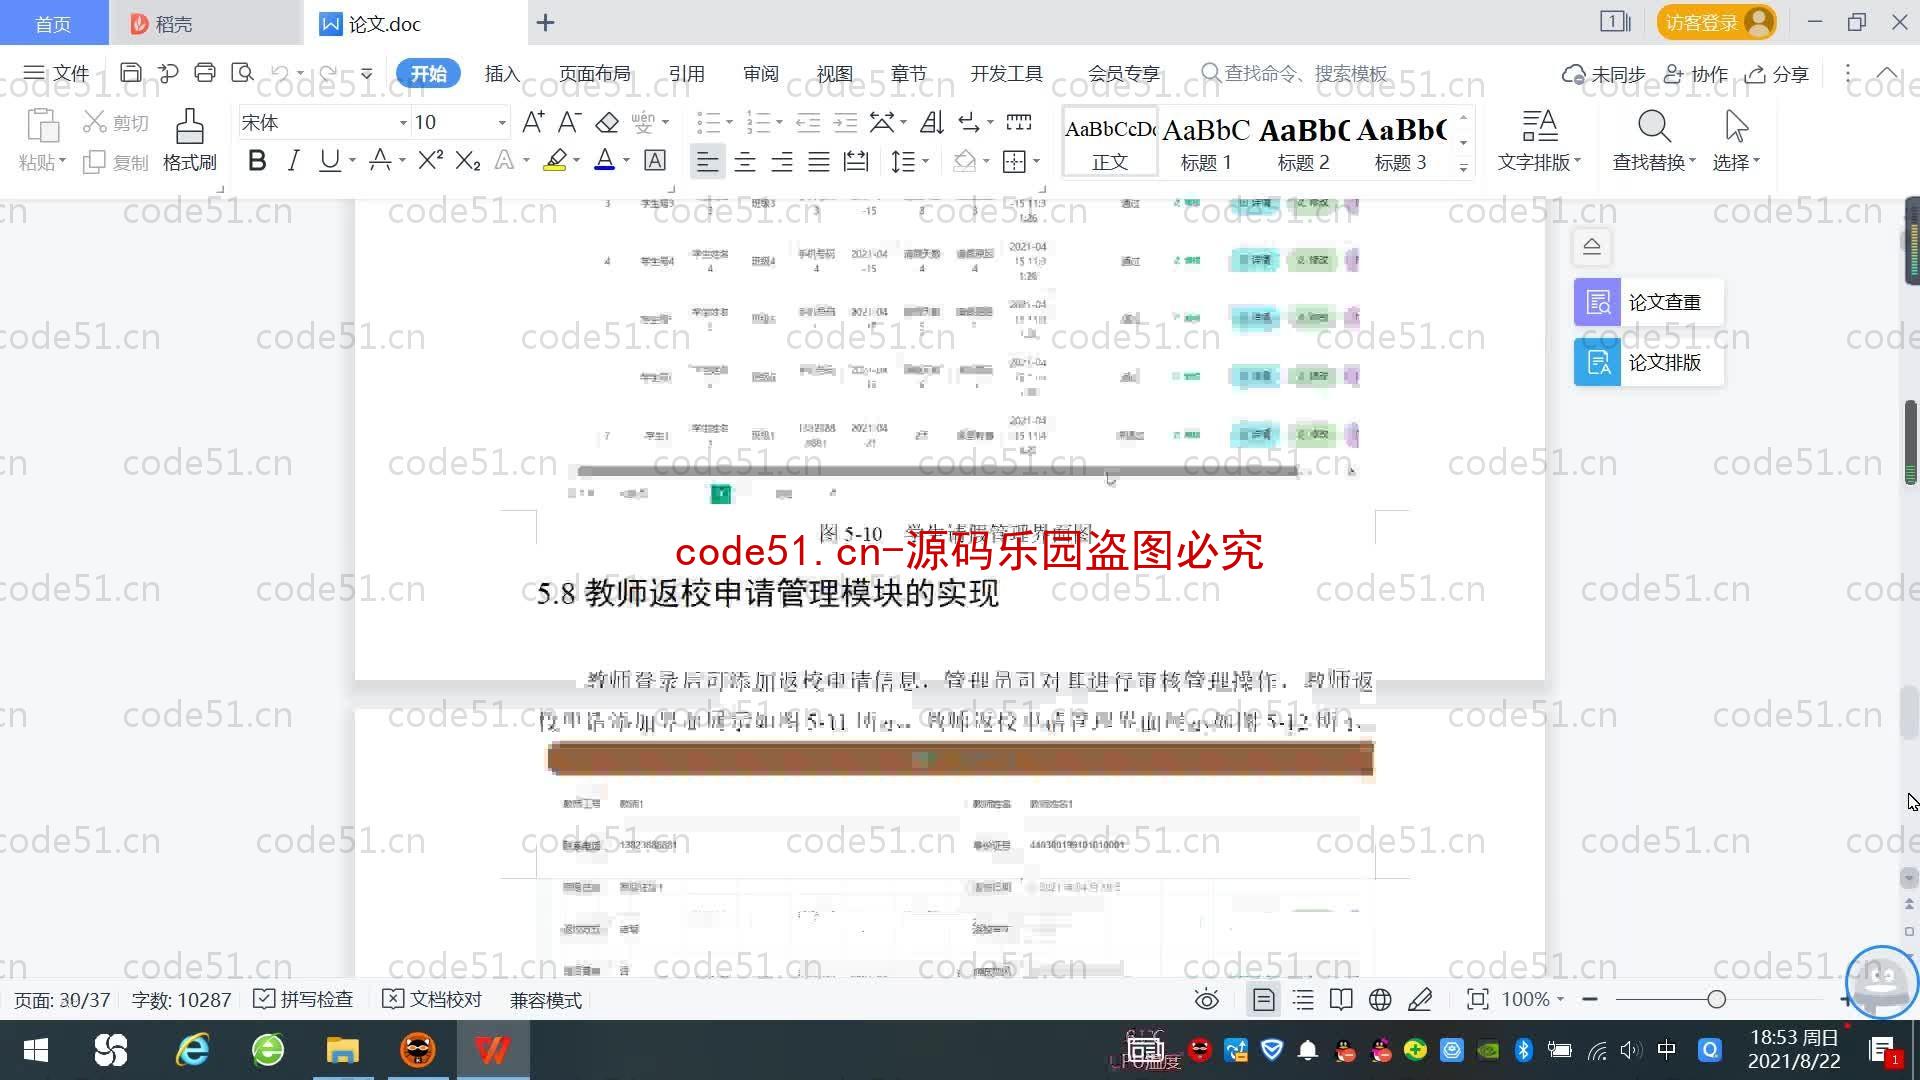This screenshot has height=1080, width=1920.
Task: Click the Increase font size icon
Action: click(x=533, y=122)
